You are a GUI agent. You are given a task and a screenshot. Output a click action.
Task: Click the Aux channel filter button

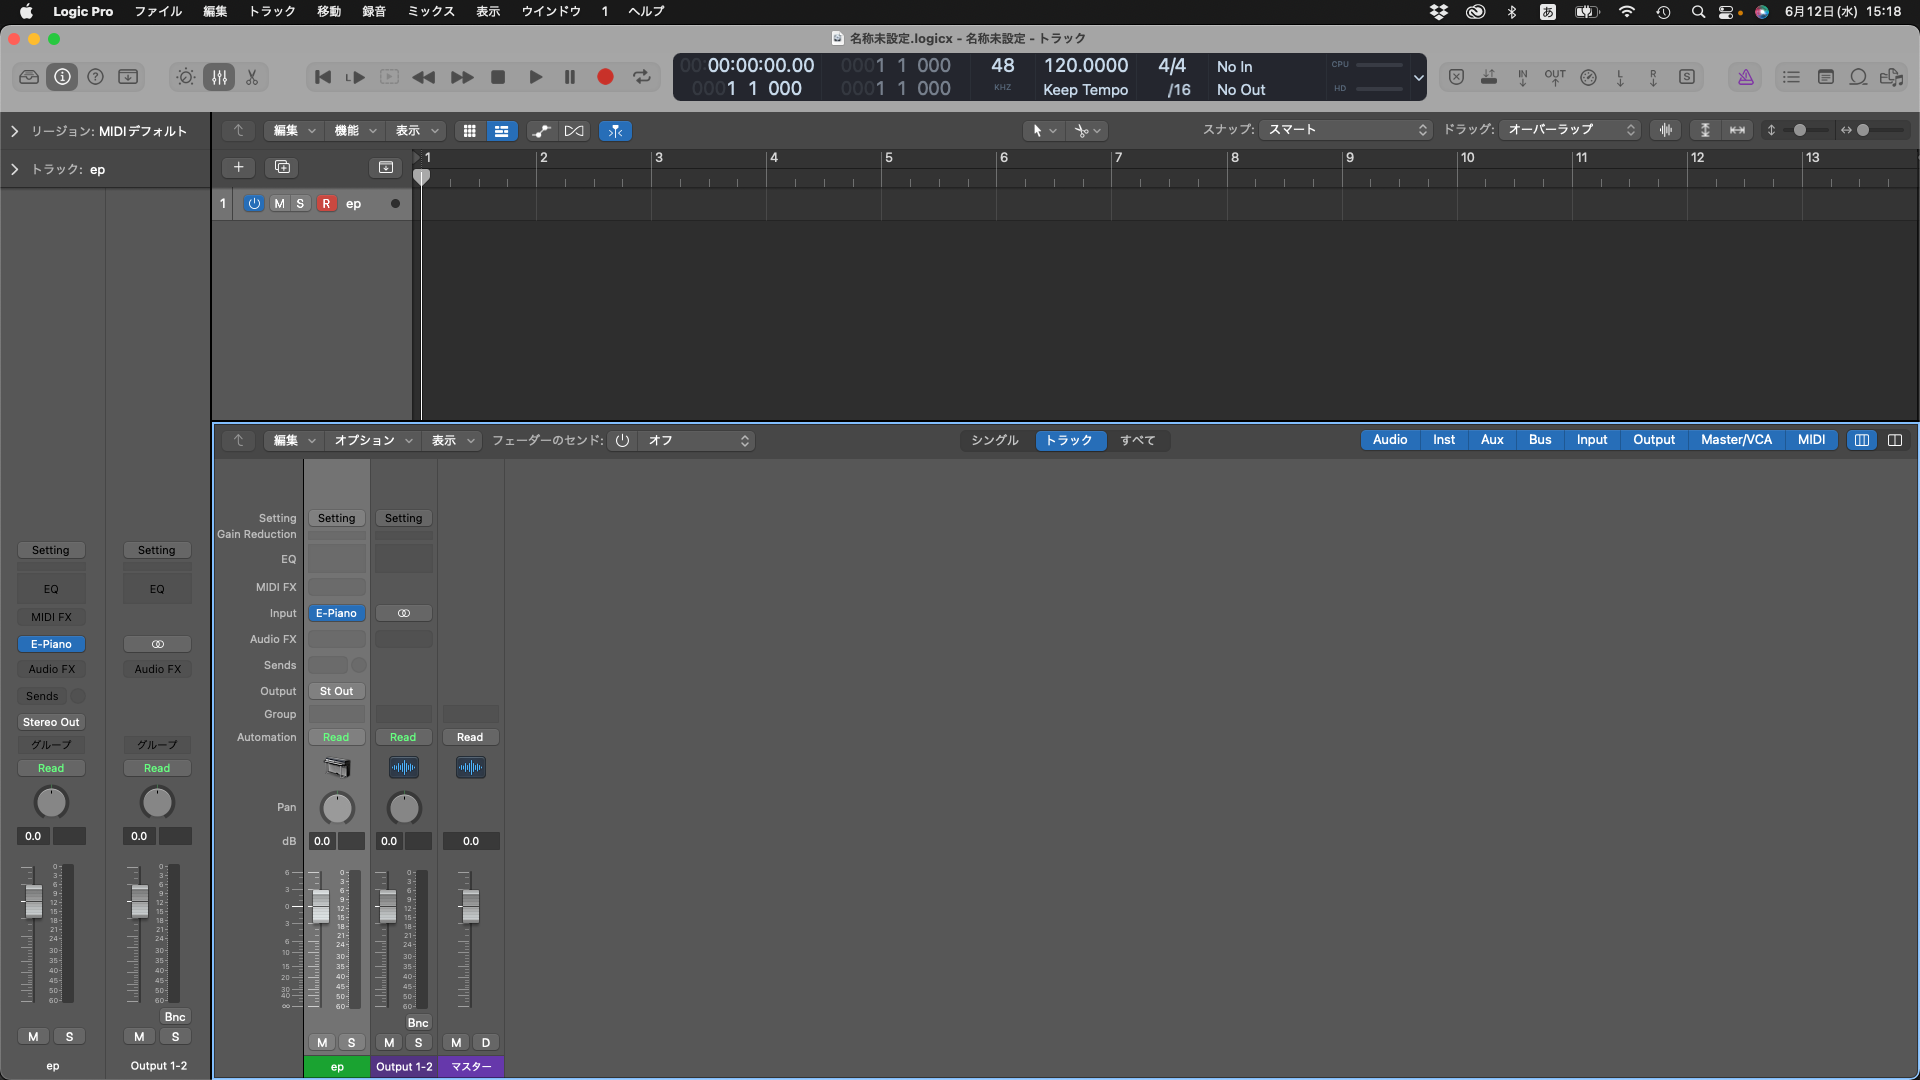click(x=1491, y=440)
